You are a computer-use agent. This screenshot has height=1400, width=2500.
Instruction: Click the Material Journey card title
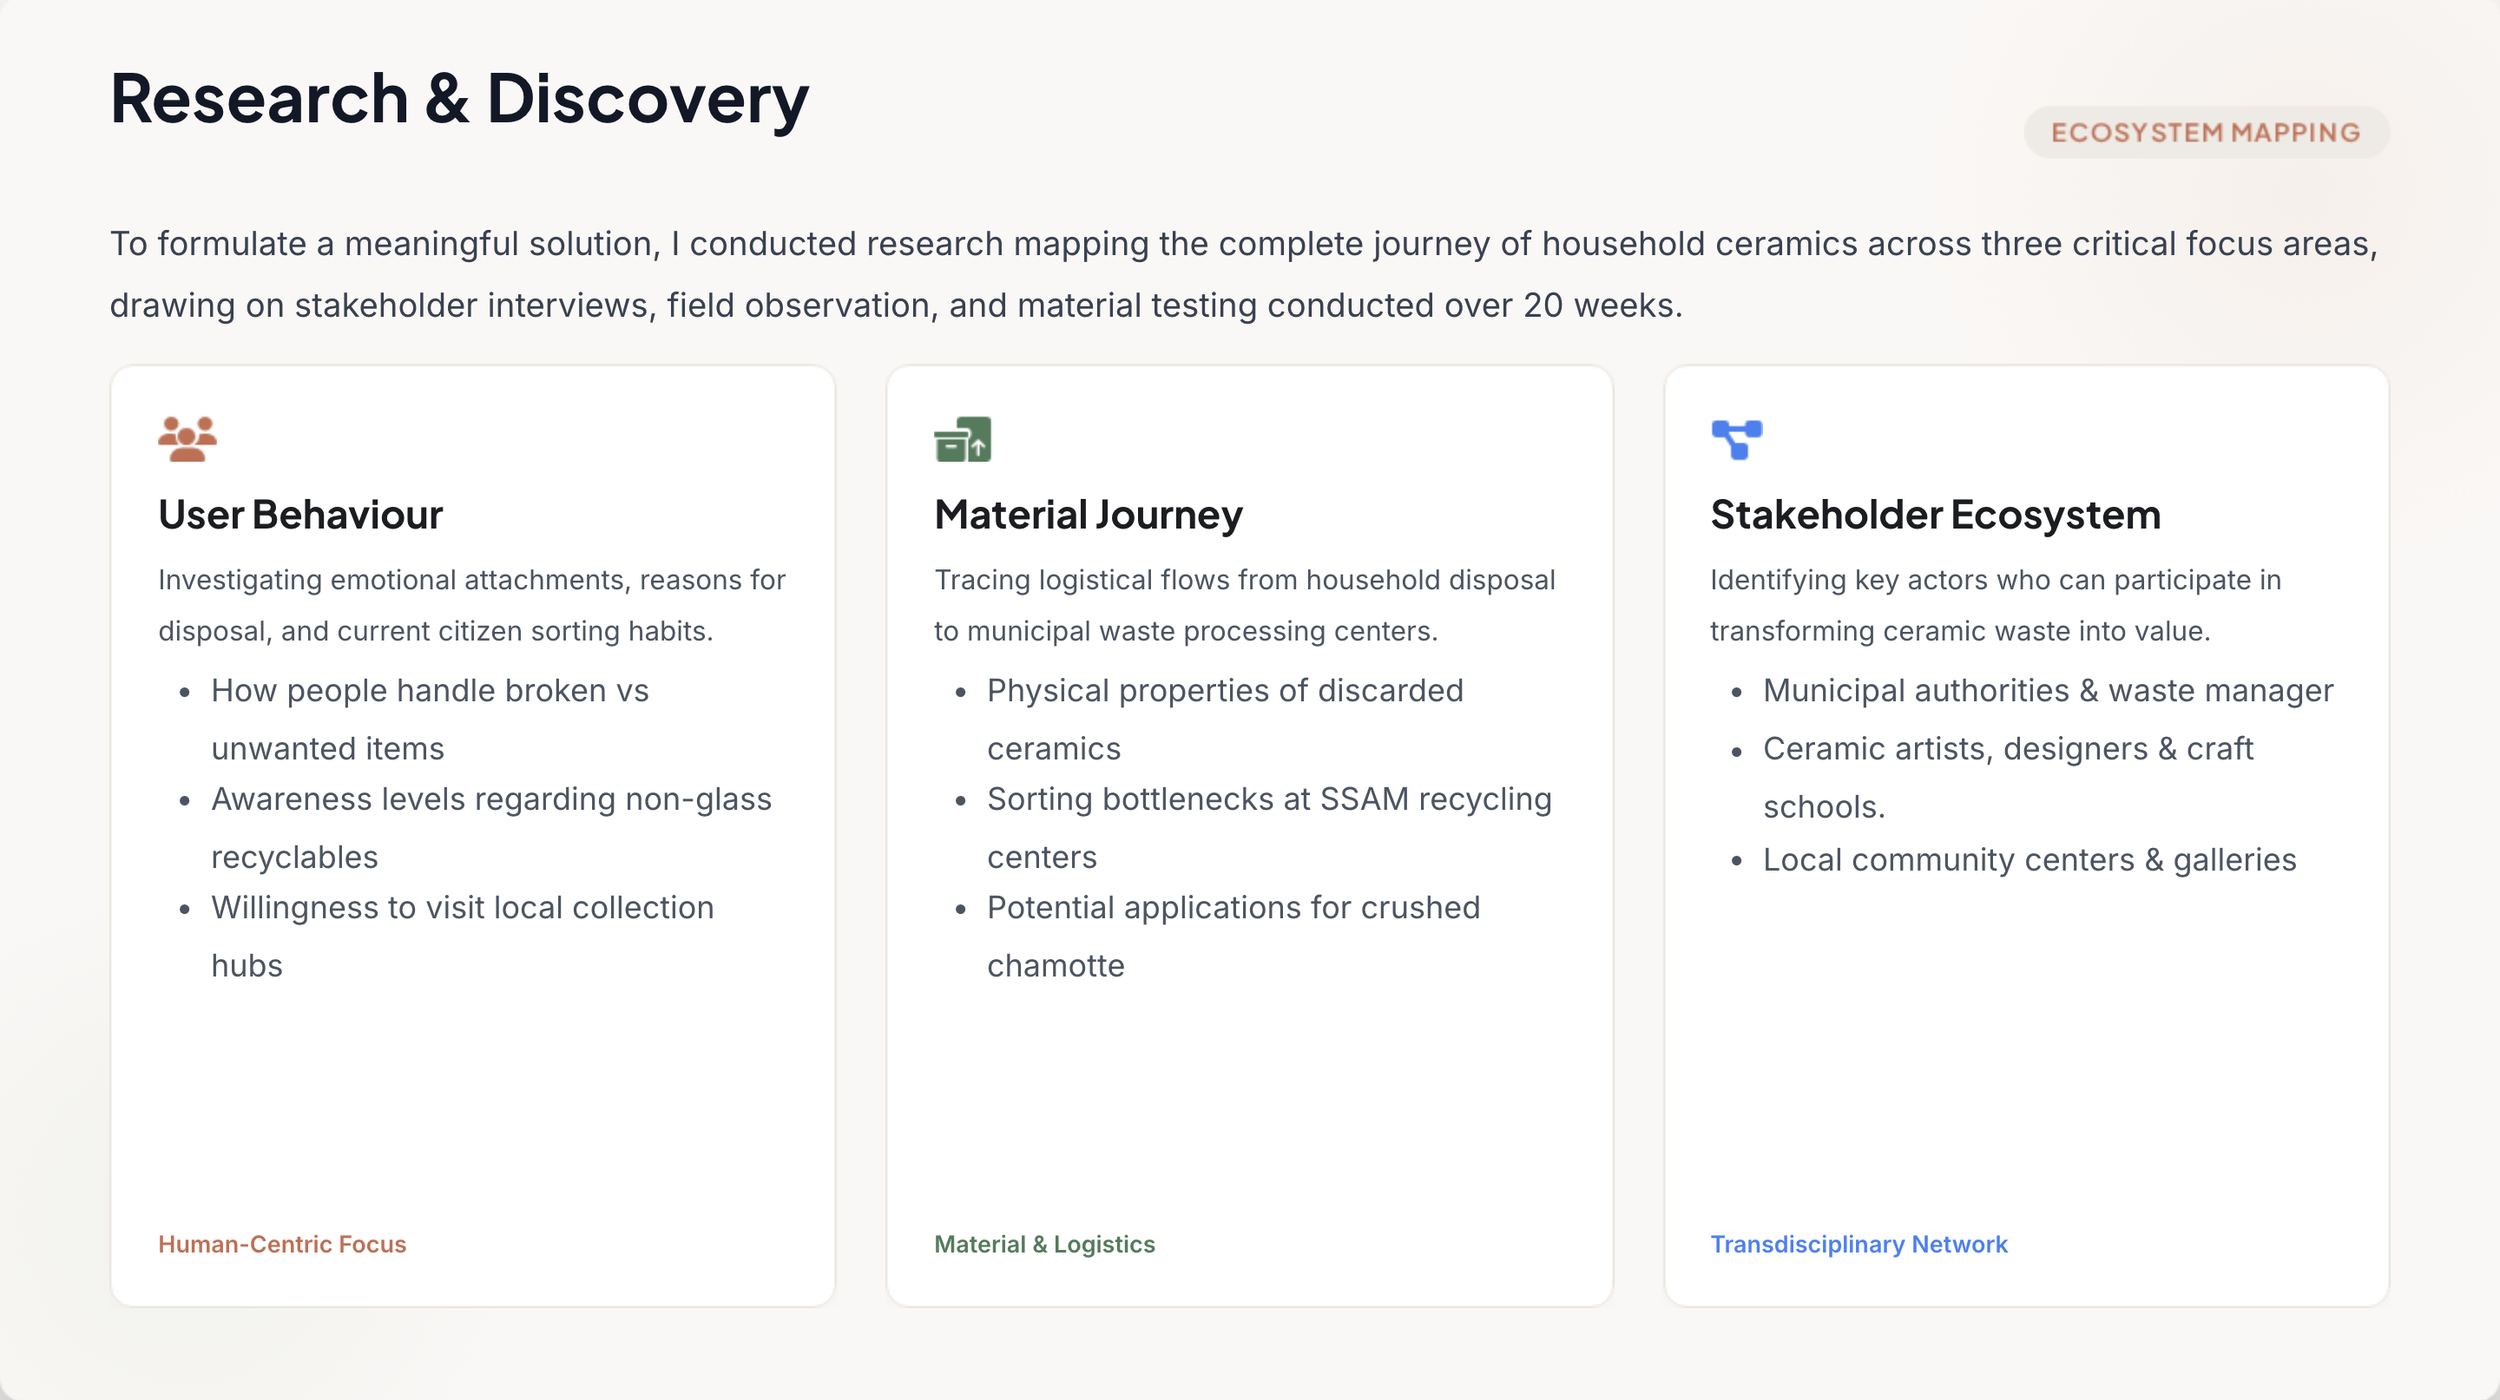tap(1088, 514)
